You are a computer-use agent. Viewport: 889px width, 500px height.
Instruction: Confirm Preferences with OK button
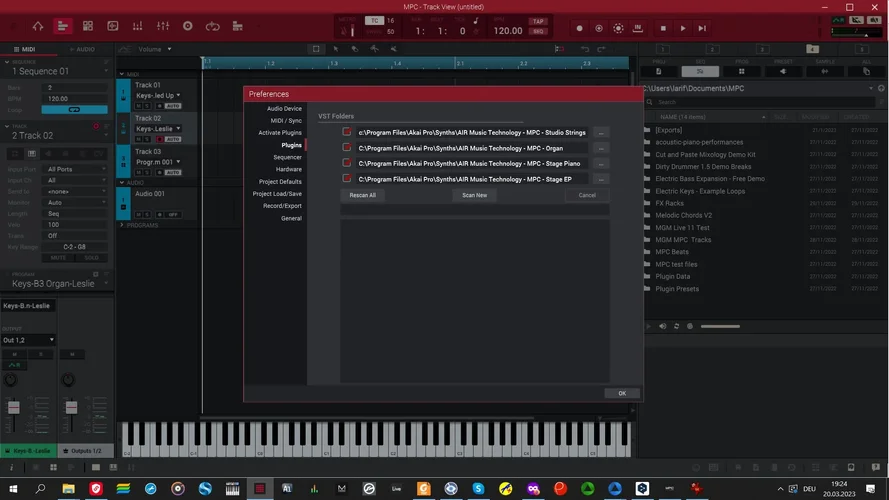coord(622,393)
